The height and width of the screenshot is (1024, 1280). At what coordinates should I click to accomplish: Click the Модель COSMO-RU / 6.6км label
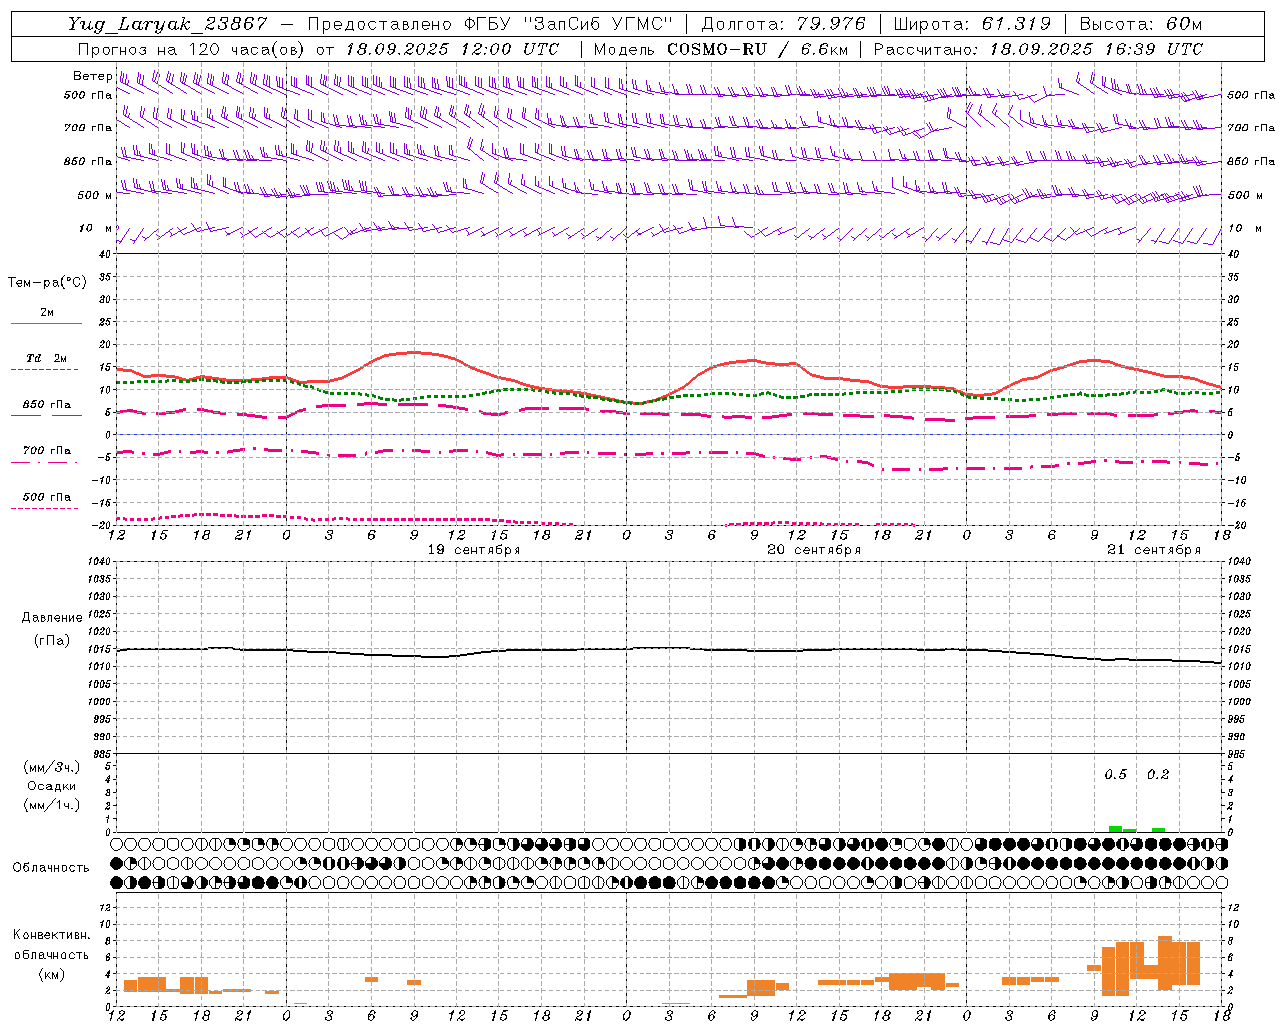[721, 49]
